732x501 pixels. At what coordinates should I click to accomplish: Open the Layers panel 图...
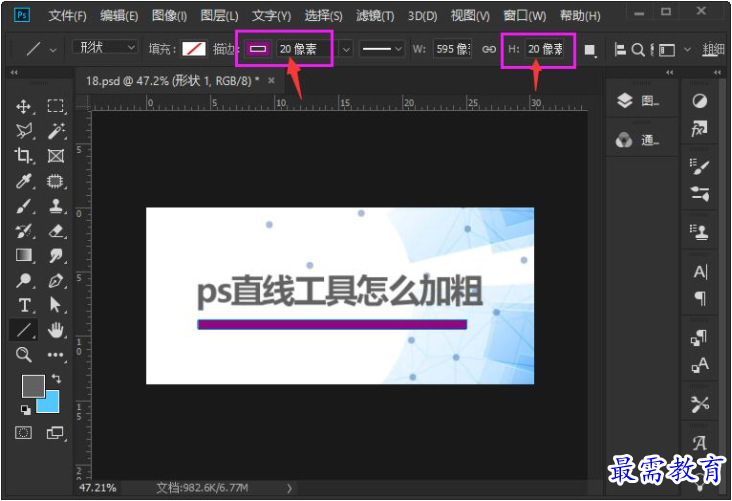pyautogui.click(x=638, y=100)
